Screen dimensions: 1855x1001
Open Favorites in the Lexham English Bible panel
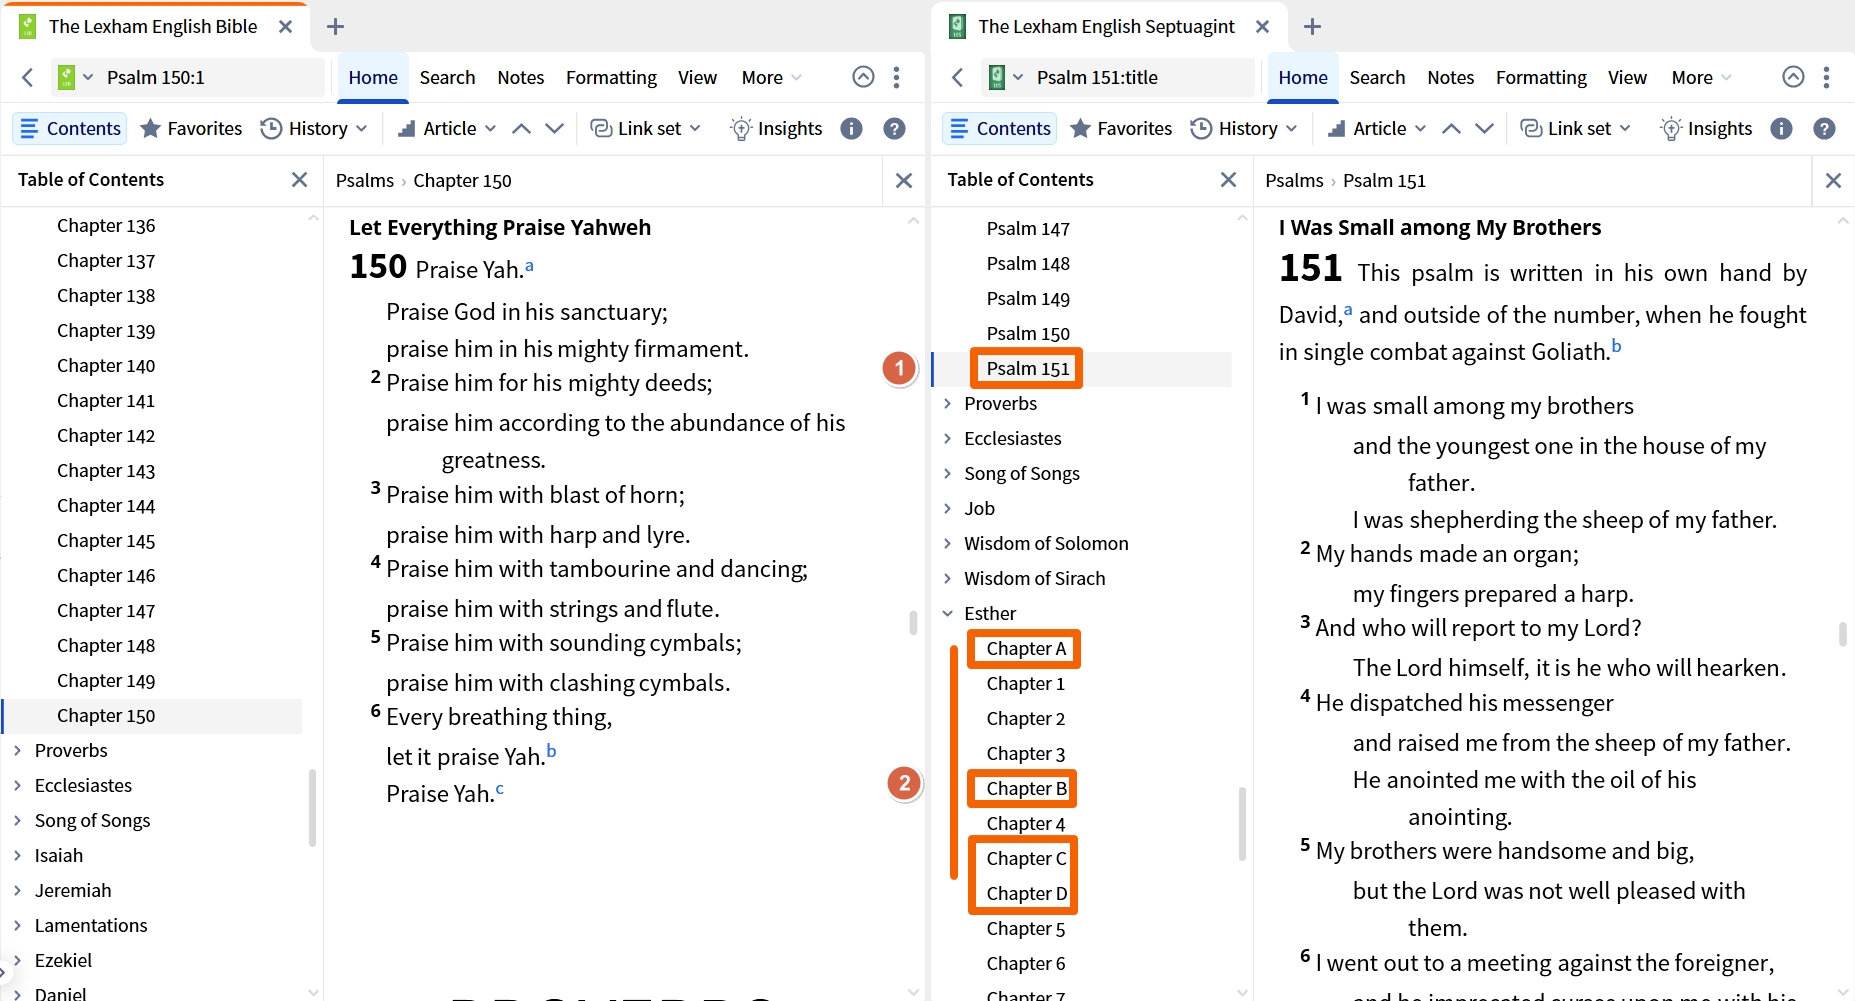tap(191, 128)
